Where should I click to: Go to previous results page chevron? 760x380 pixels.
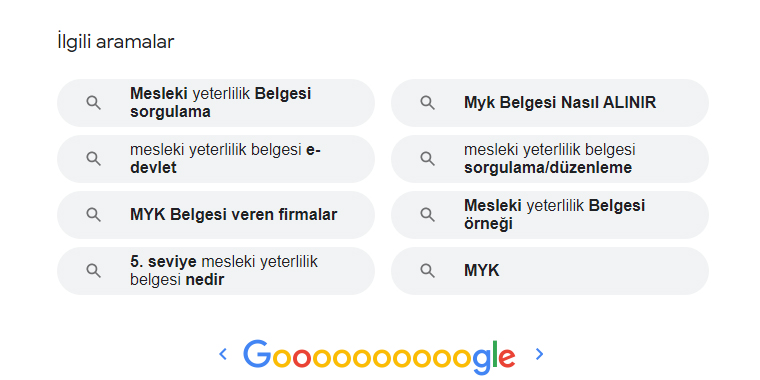click(223, 354)
